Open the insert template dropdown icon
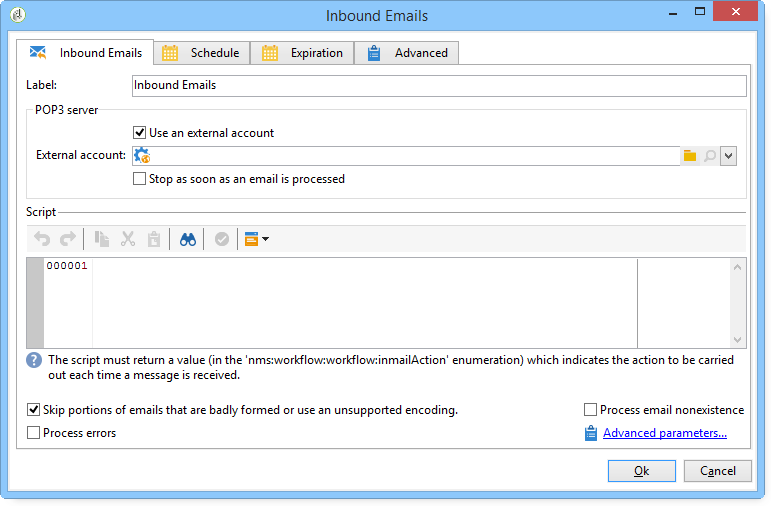This screenshot has height=506, width=771. pos(256,239)
